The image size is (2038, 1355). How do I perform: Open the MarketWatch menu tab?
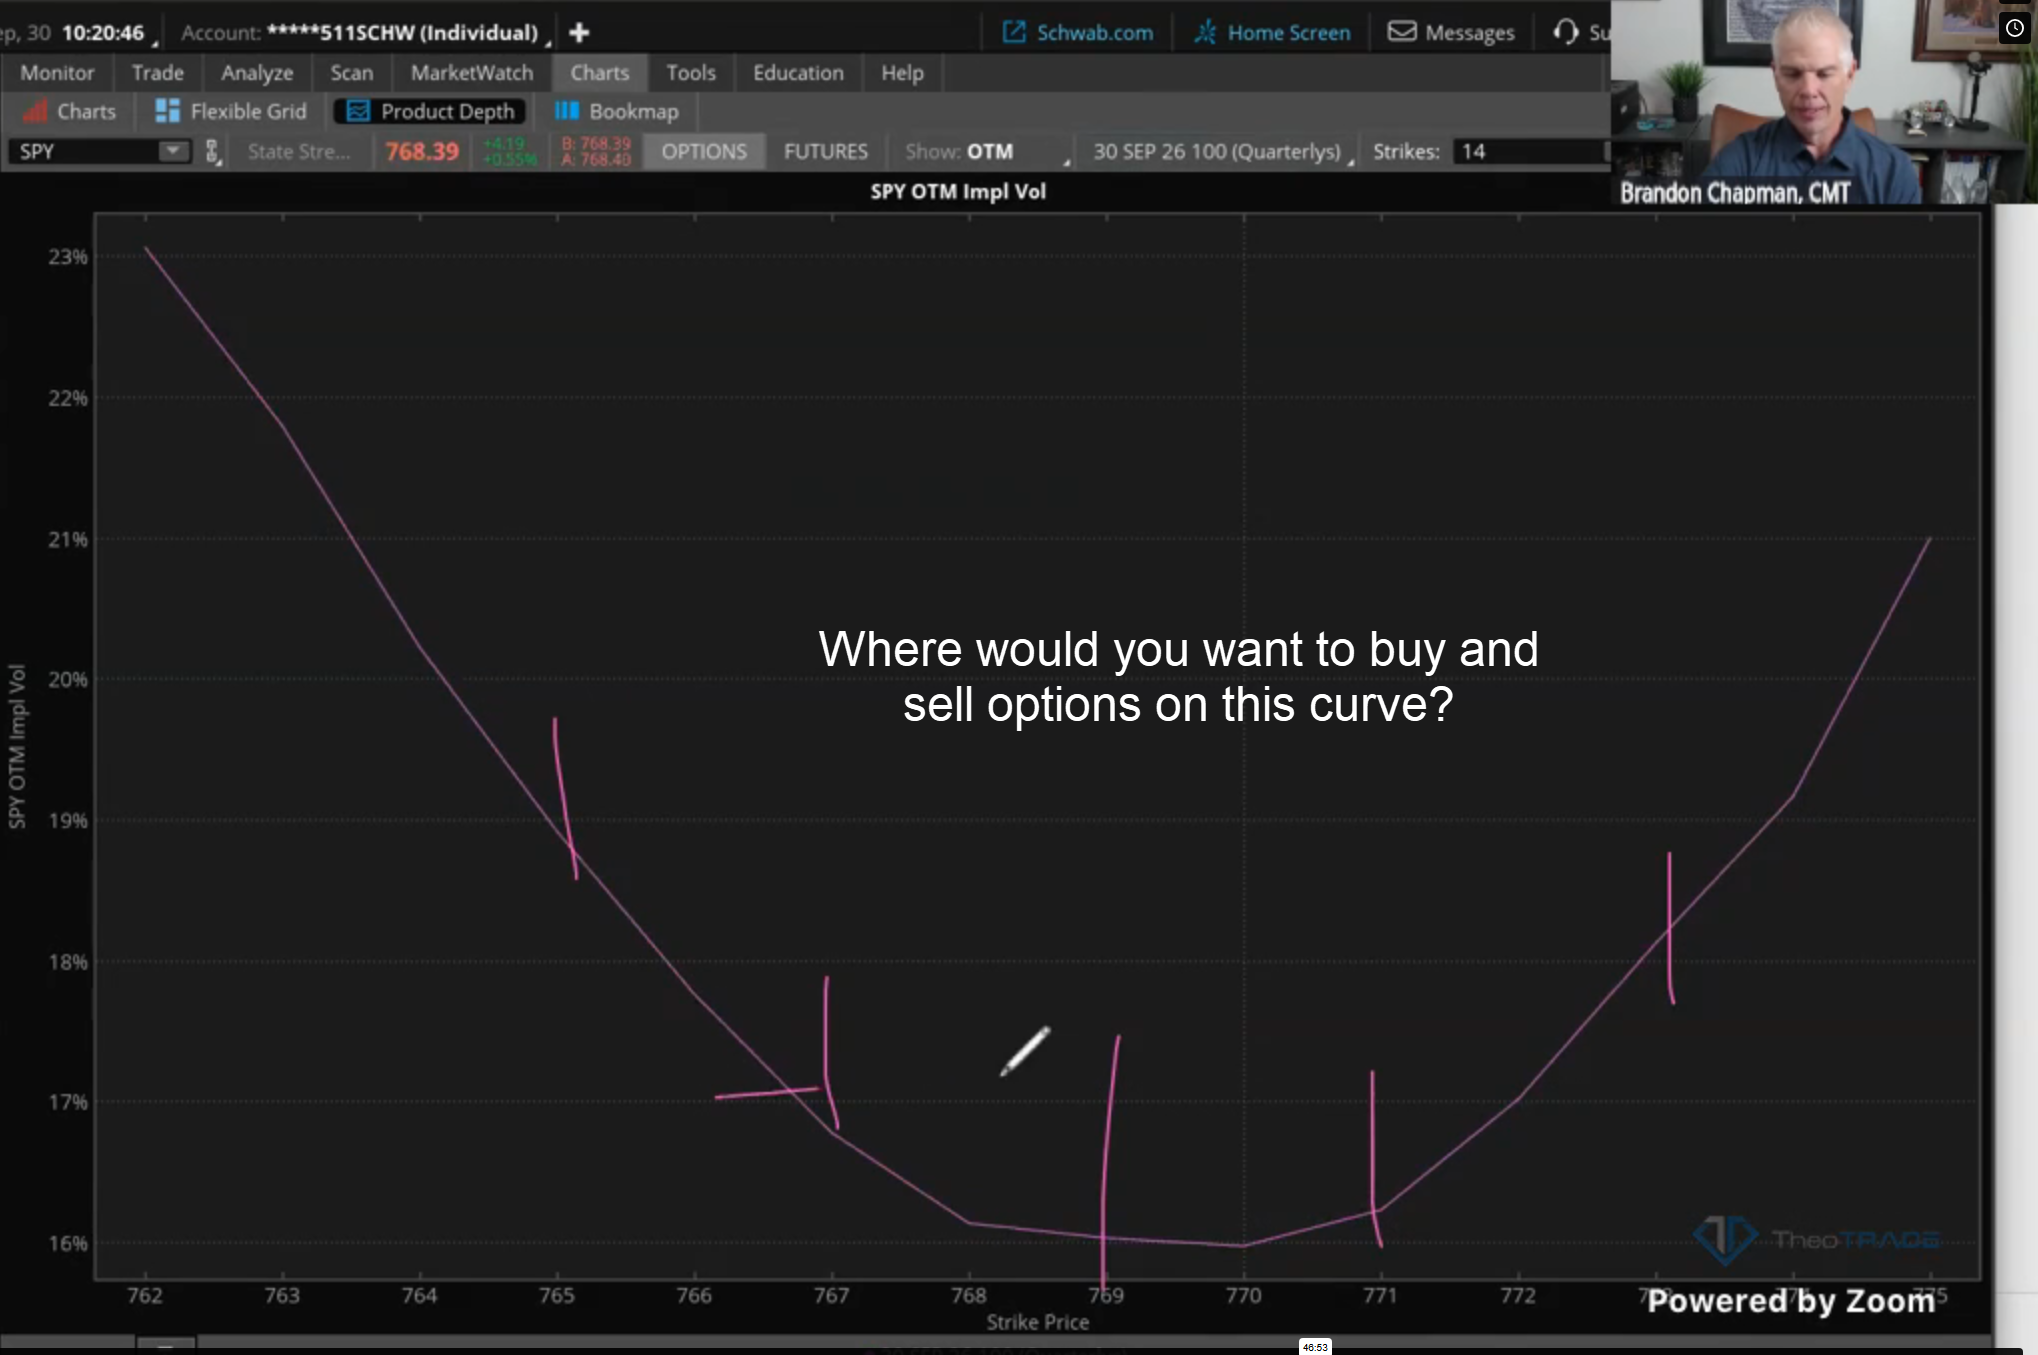[472, 73]
